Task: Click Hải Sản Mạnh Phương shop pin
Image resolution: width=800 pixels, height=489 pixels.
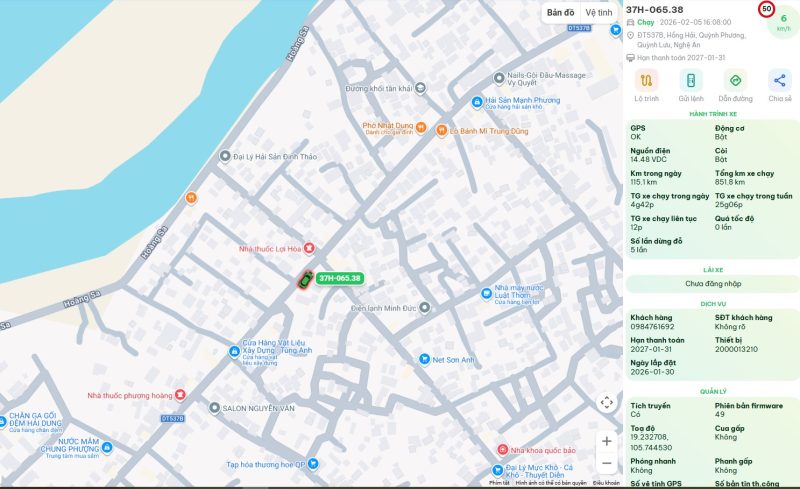Action: pyautogui.click(x=476, y=102)
